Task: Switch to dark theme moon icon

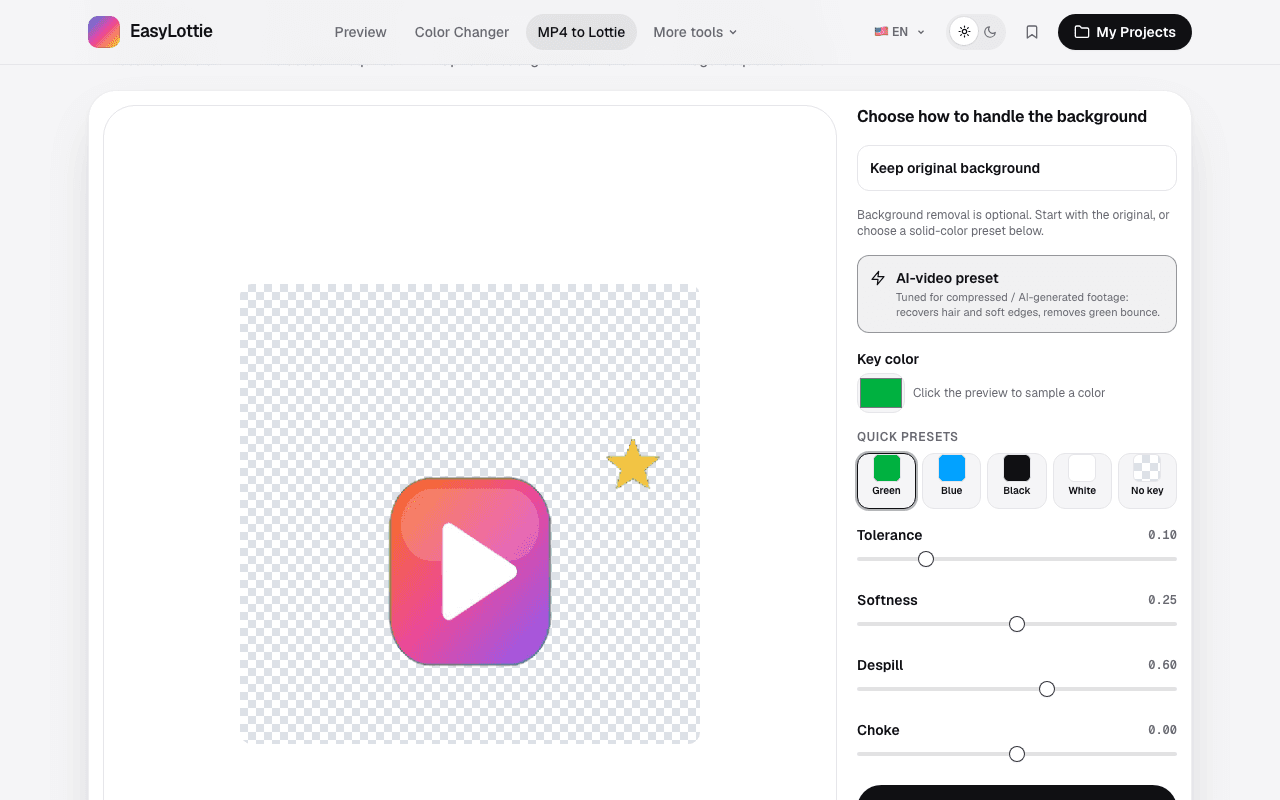Action: click(x=990, y=32)
